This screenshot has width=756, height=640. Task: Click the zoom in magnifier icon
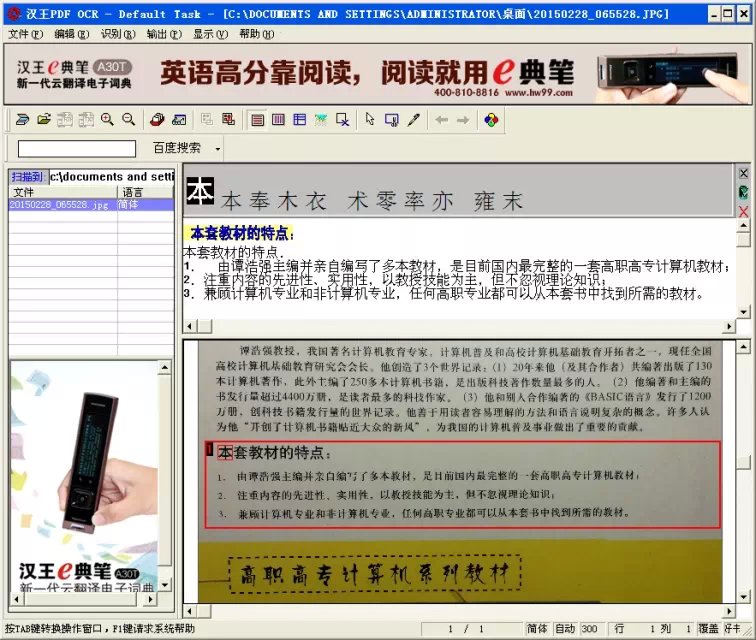(107, 120)
